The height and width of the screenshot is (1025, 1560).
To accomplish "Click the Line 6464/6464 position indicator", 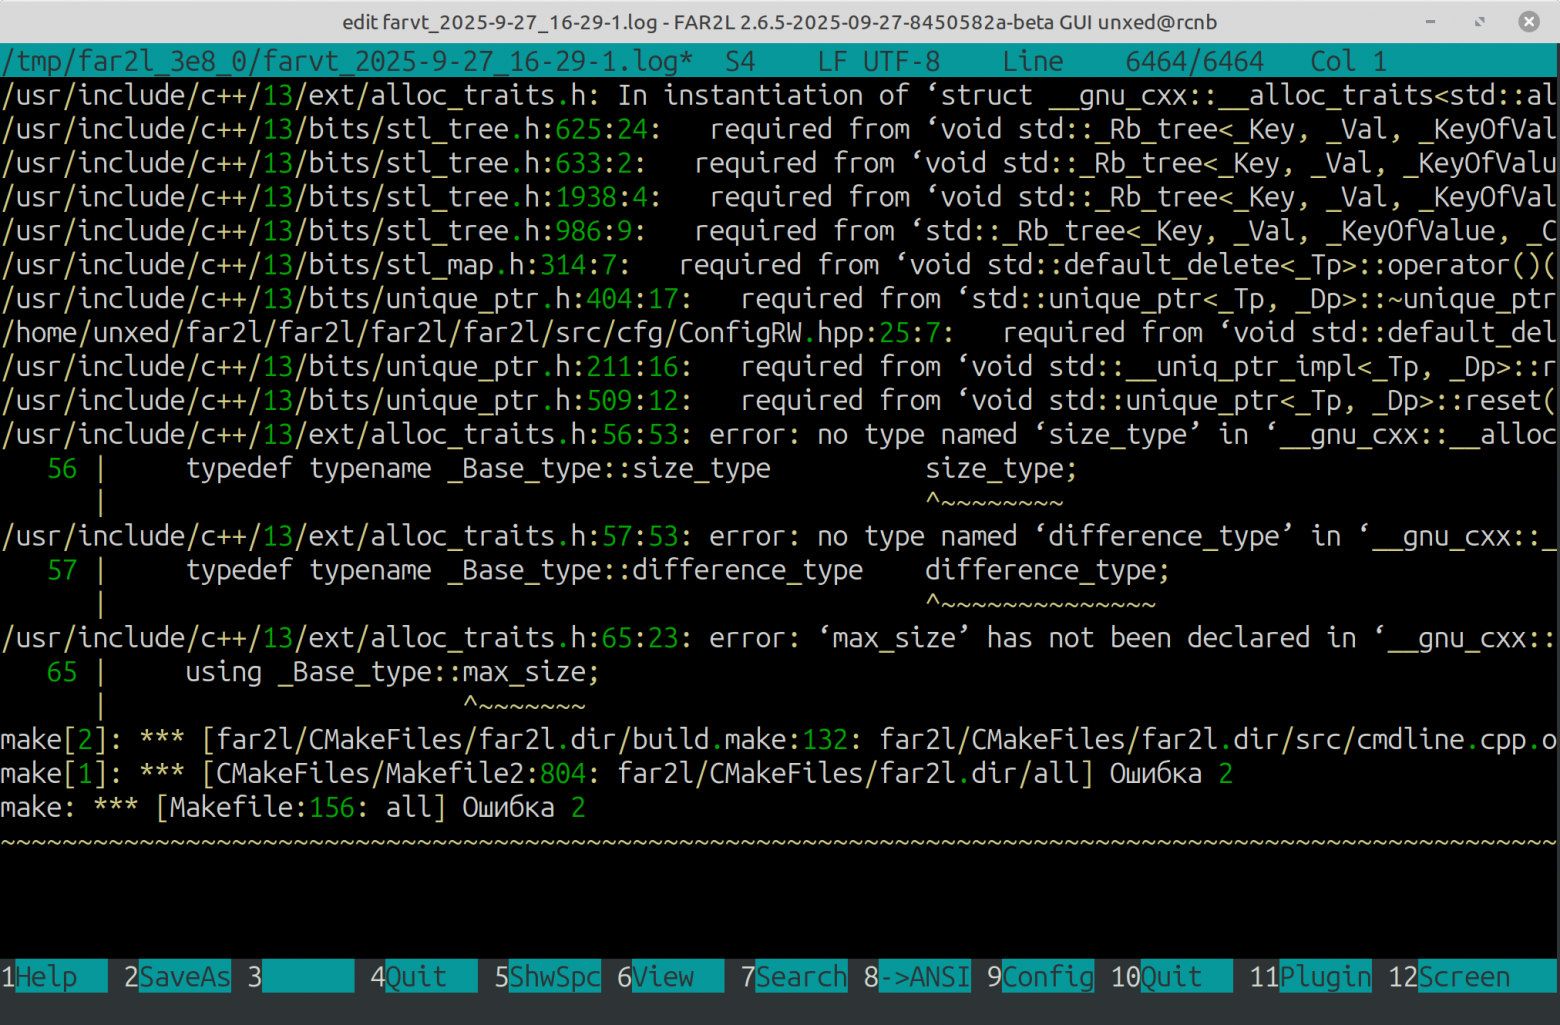I will 1133,61.
